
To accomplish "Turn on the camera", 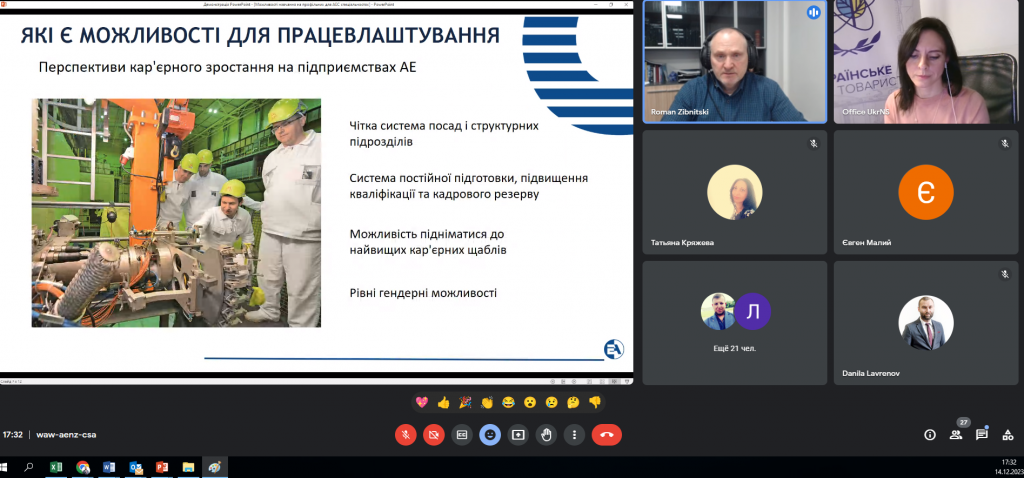I will pyautogui.click(x=434, y=435).
